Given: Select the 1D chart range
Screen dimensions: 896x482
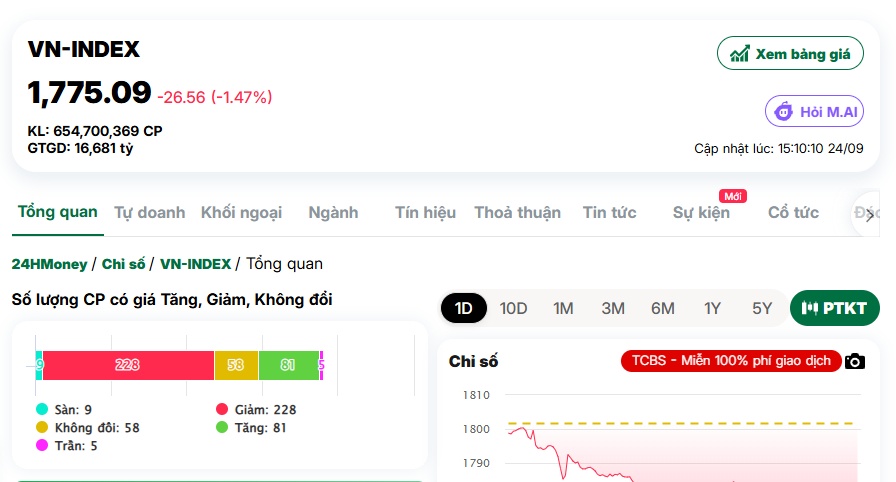Looking at the screenshot, I should [x=463, y=308].
